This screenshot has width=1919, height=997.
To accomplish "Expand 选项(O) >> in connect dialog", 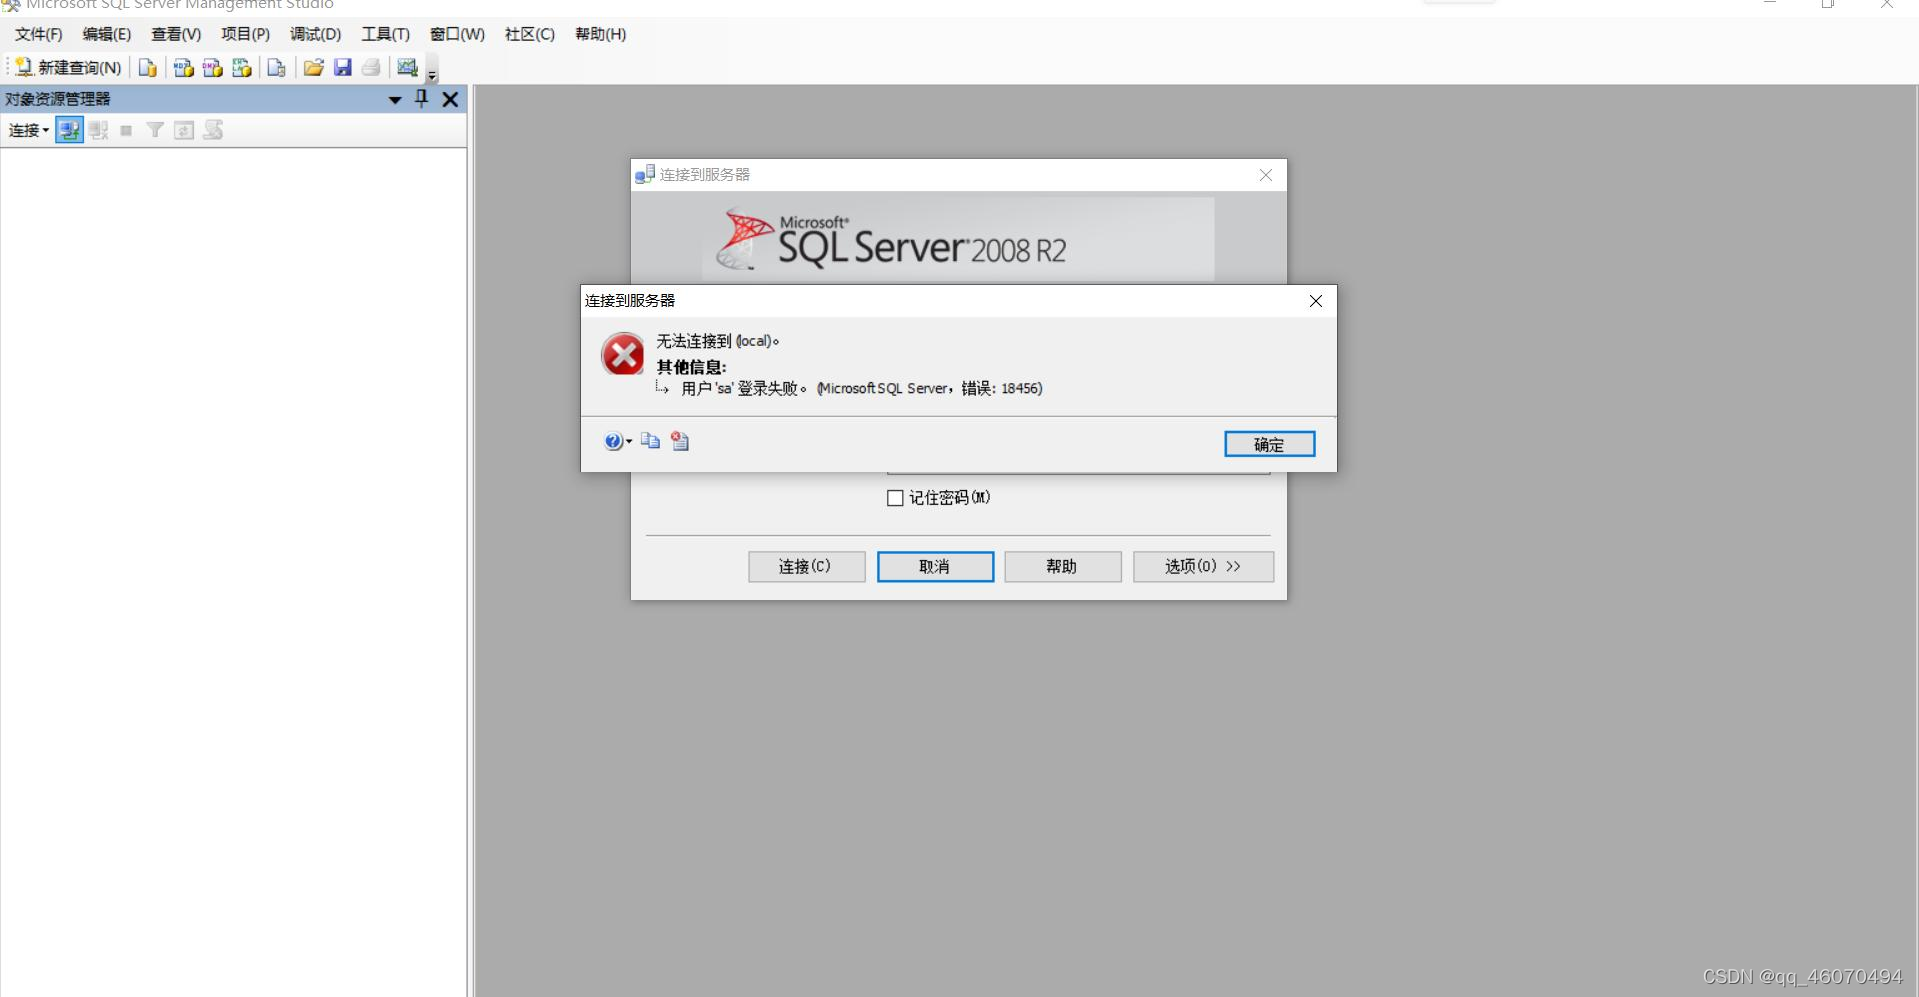I will 1203,566.
